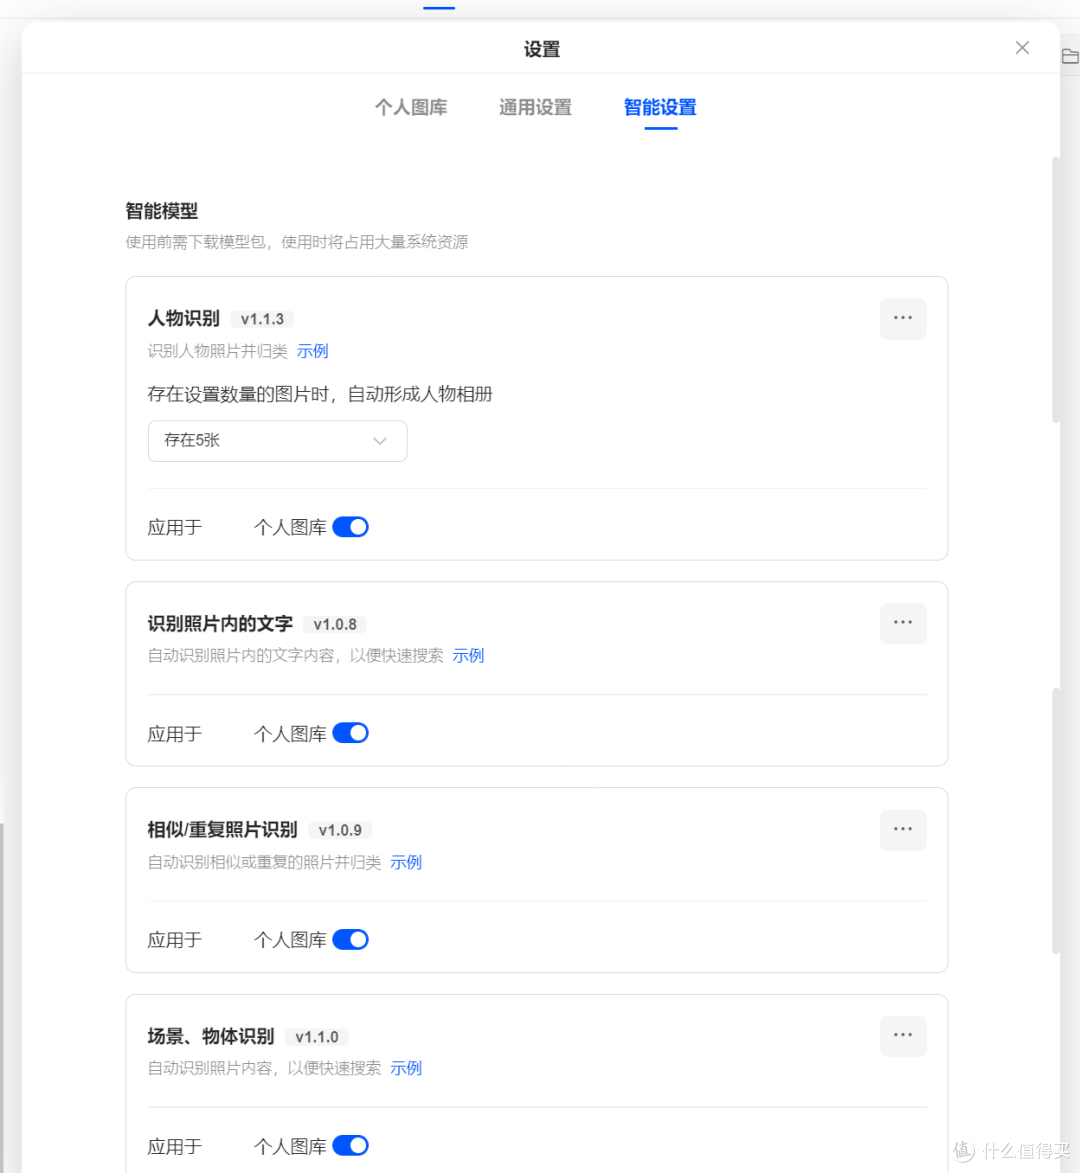Click version label v1.0.9
This screenshot has width=1080, height=1173.
[340, 830]
